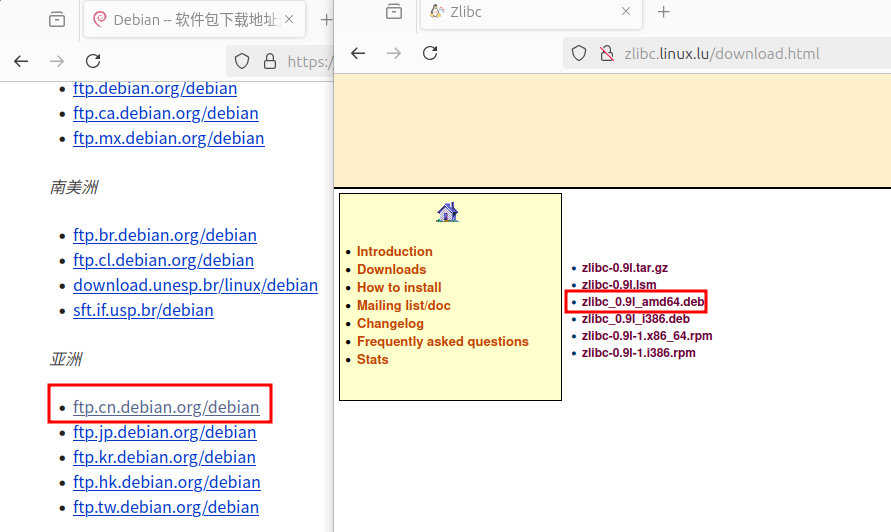Click the shield icon in Debian address bar

tap(242, 61)
